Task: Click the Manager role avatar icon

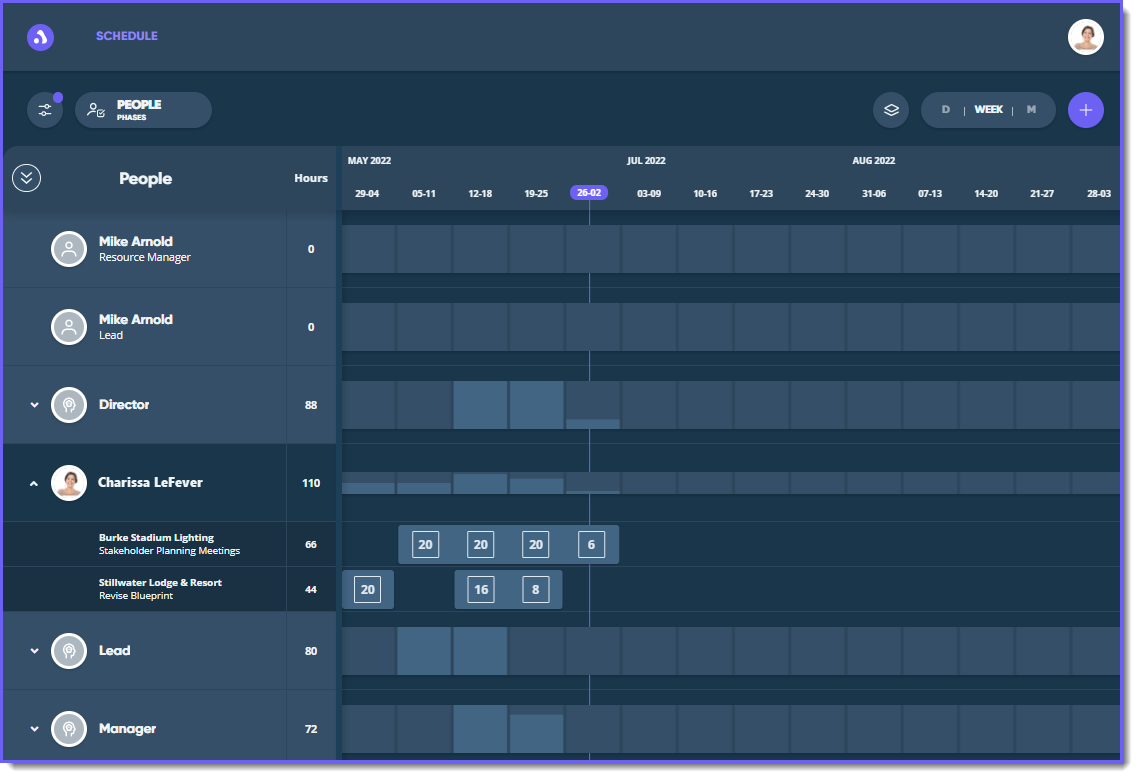Action: pyautogui.click(x=69, y=729)
